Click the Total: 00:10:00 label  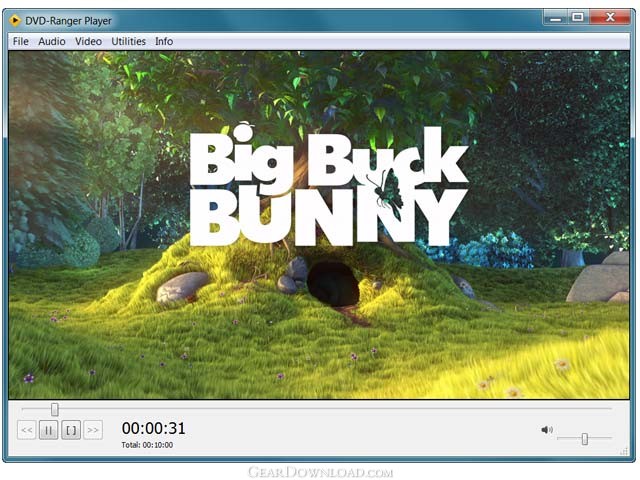coord(147,445)
